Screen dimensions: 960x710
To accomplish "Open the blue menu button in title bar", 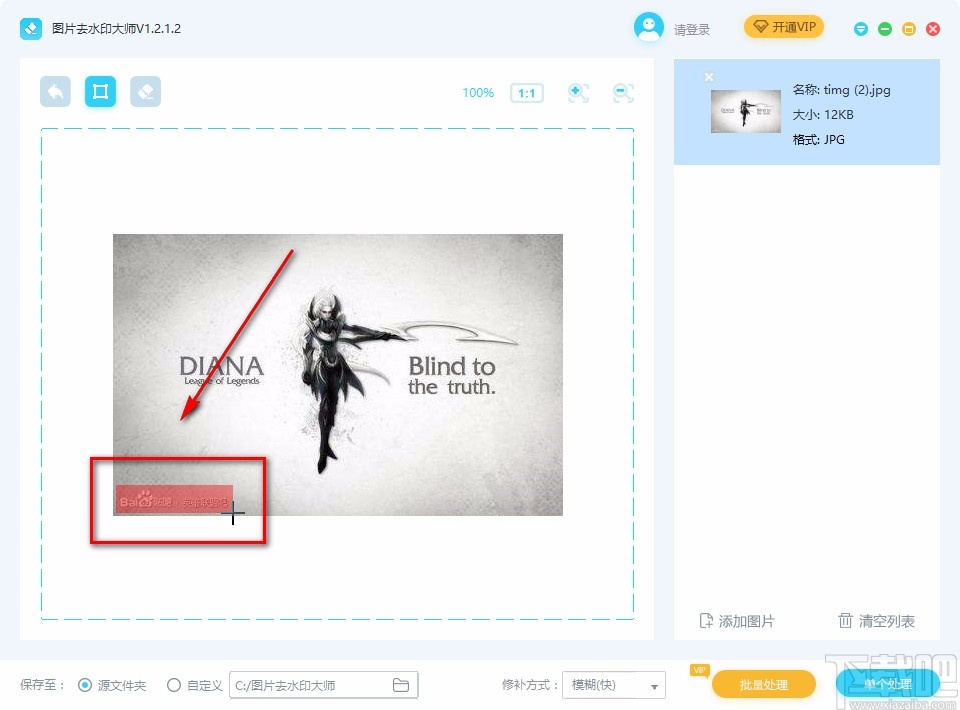I will click(861, 29).
